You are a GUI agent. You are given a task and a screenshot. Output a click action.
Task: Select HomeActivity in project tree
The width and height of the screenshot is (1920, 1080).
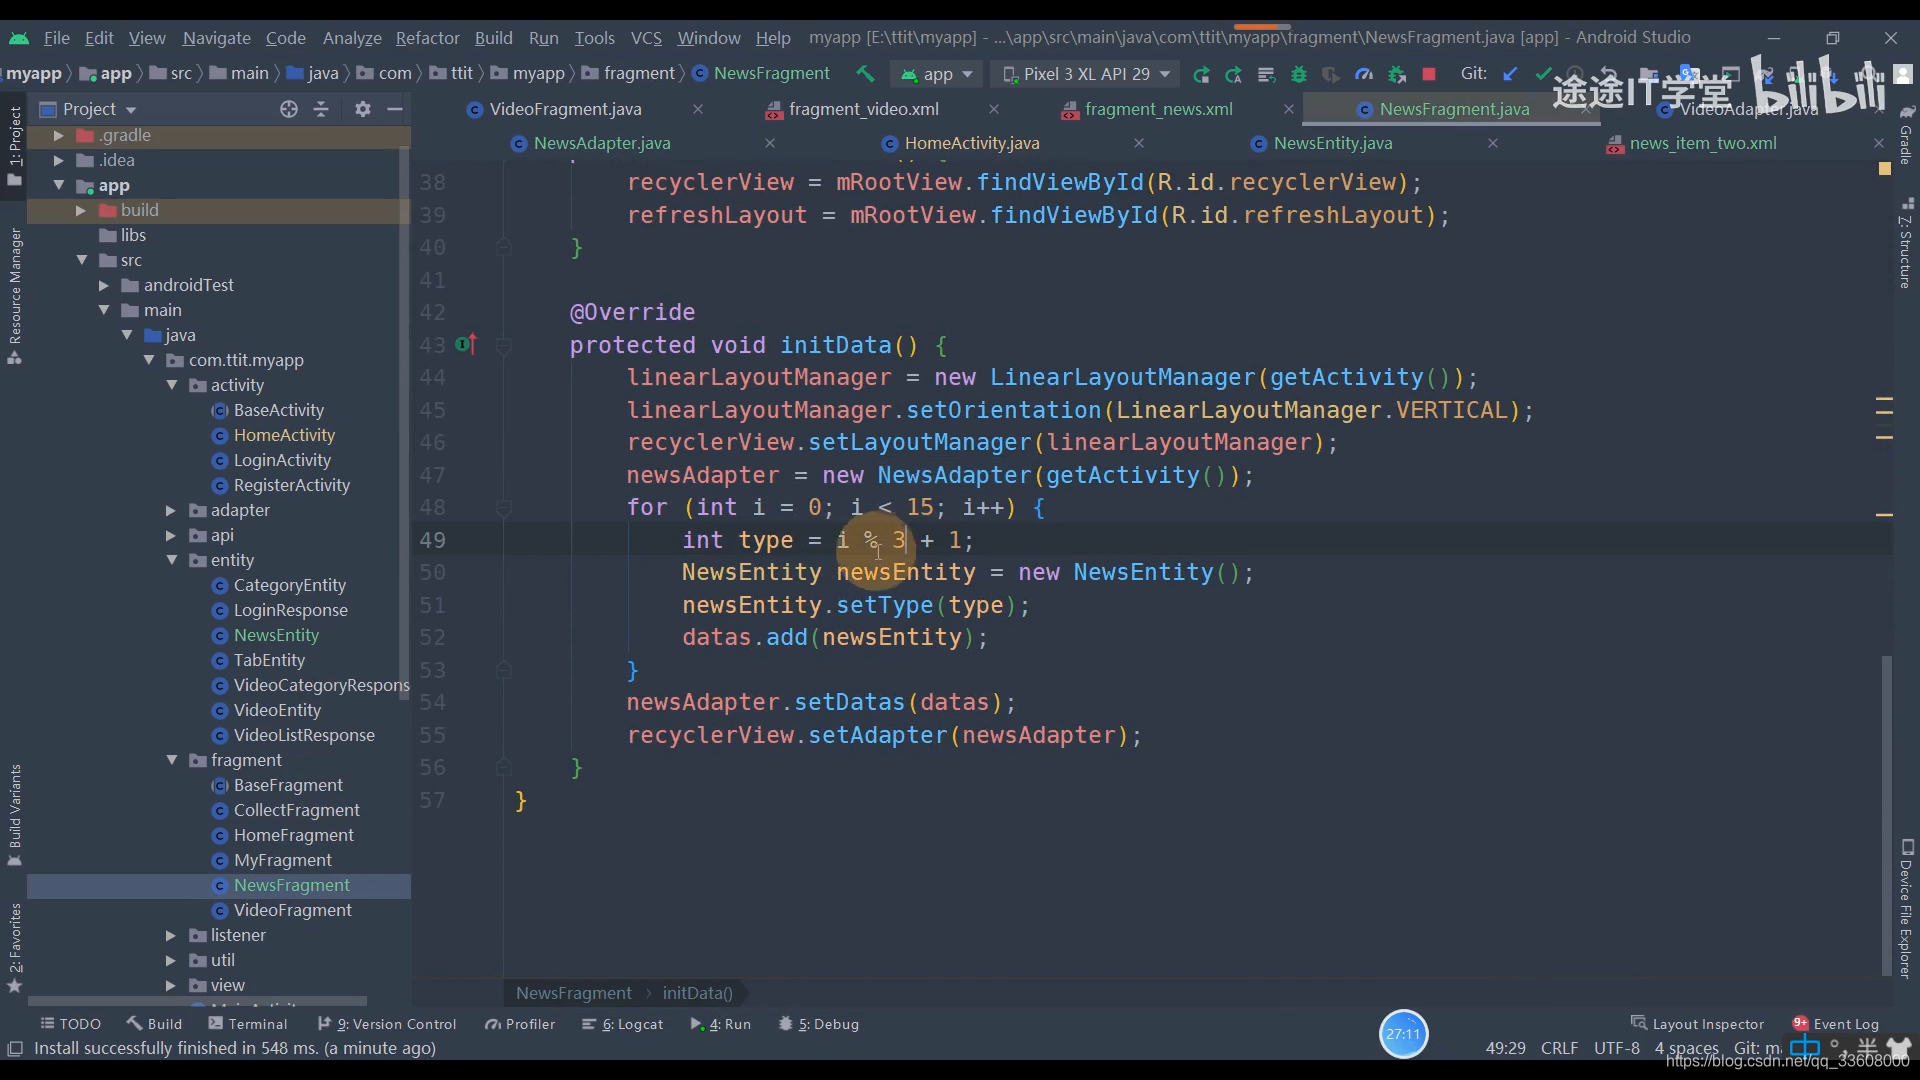click(284, 435)
